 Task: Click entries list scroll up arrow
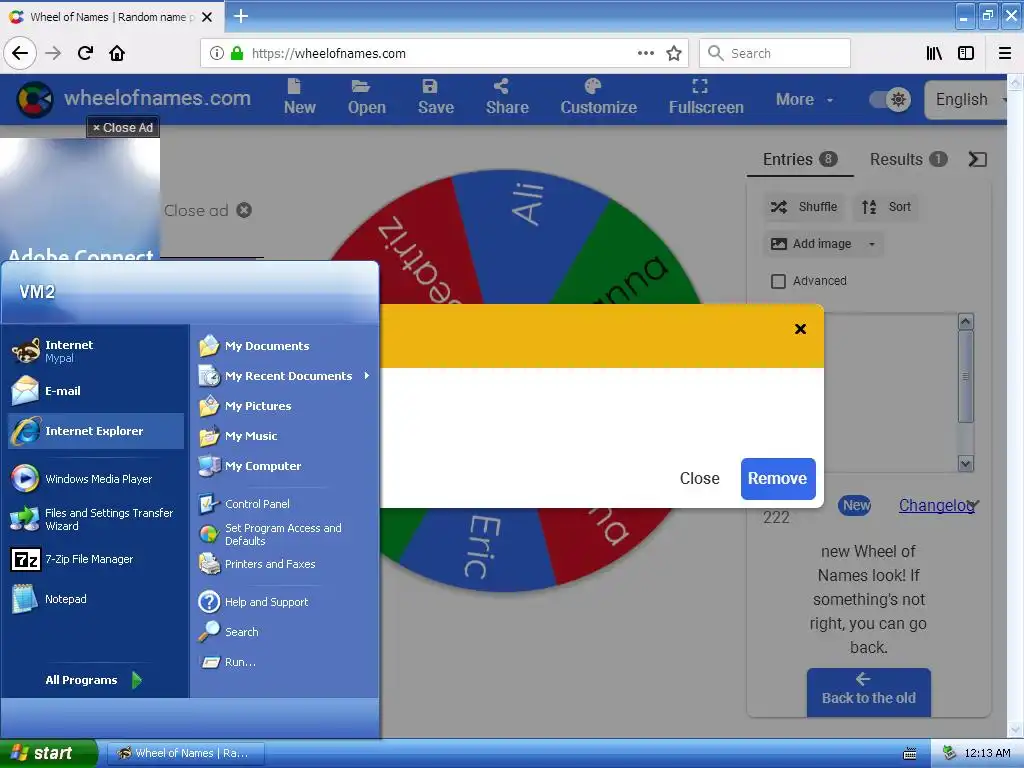[965, 321]
